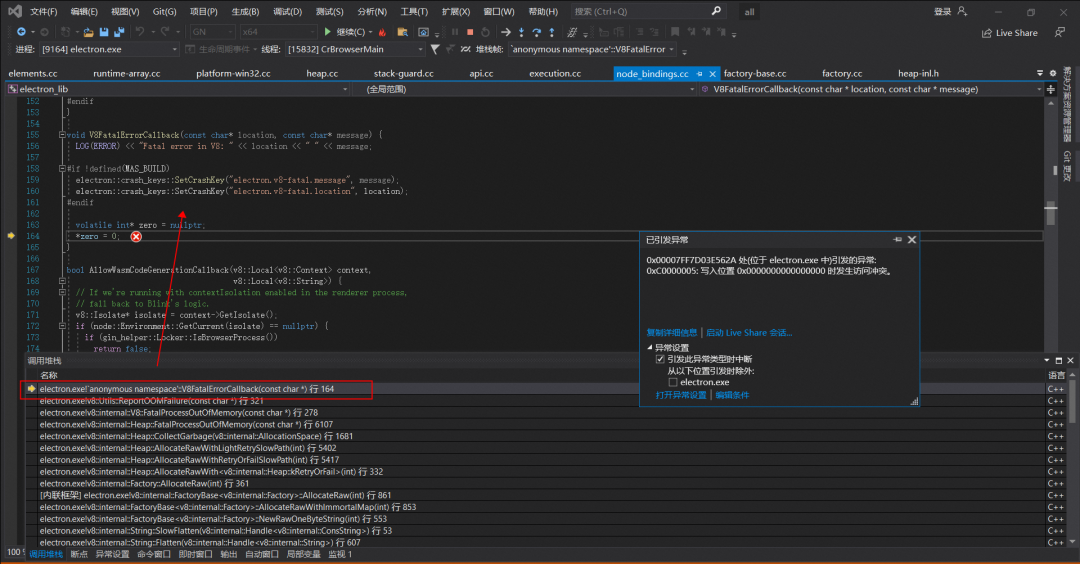Toggle 'break when this exception type is thrown' checkbox
This screenshot has width=1080, height=564.
(660, 359)
